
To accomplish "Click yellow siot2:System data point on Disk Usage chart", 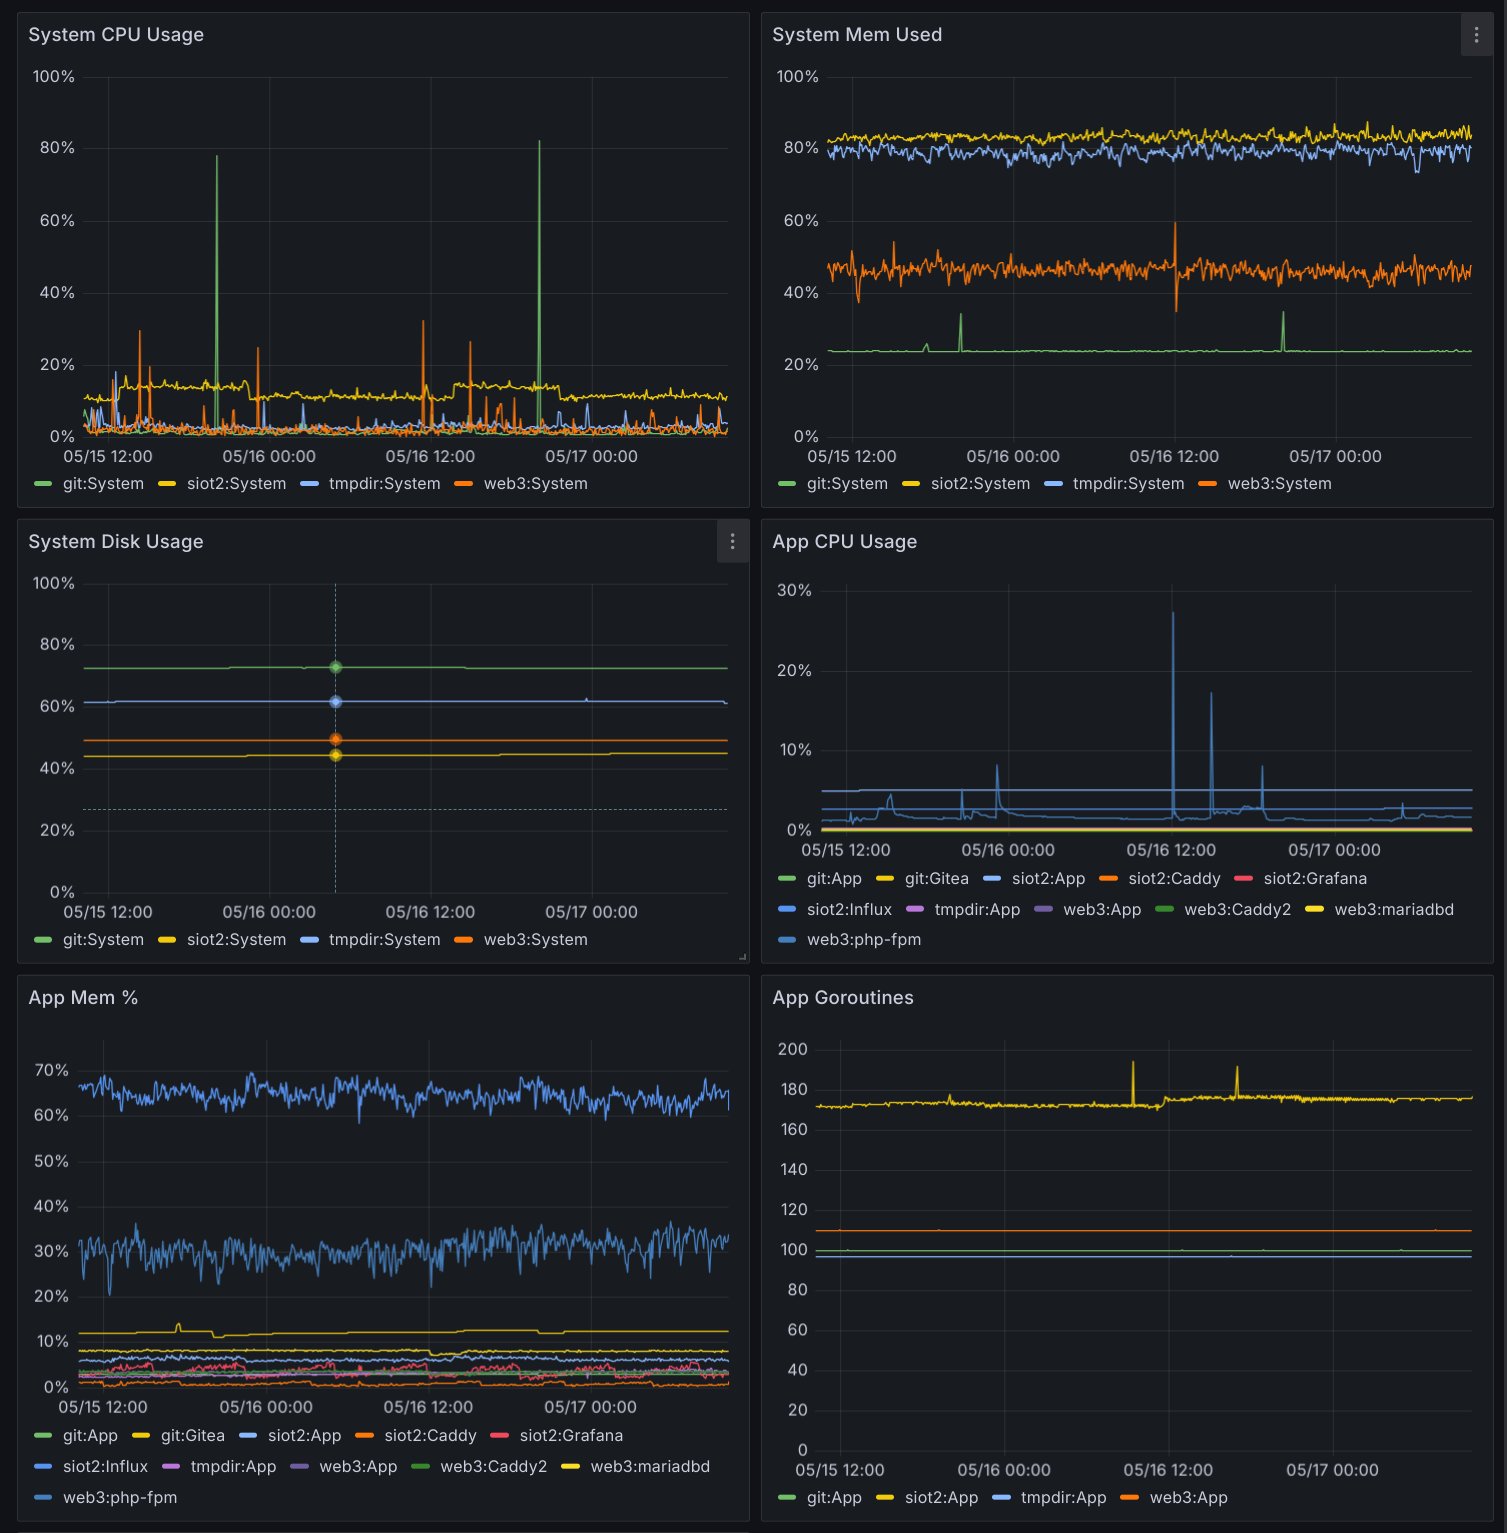I will coord(336,755).
